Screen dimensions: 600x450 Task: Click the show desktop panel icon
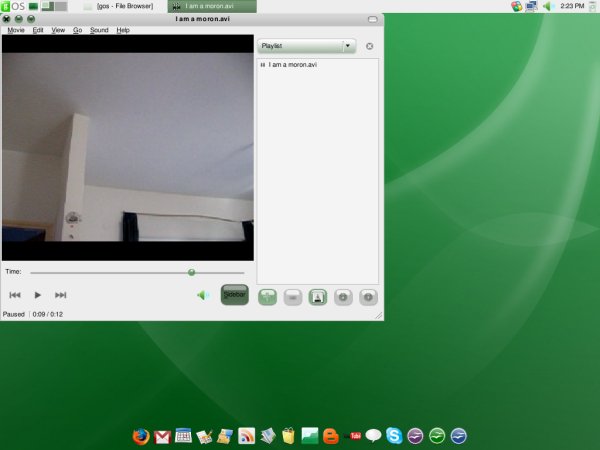point(33,6)
